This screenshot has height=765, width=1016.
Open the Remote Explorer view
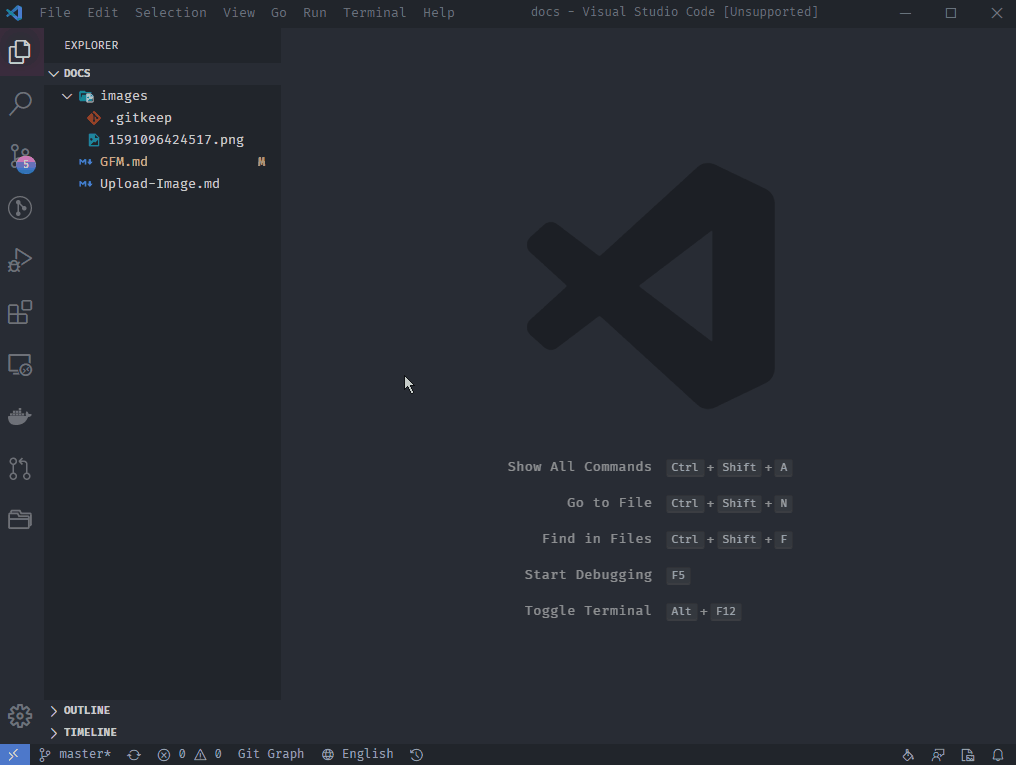coord(20,365)
